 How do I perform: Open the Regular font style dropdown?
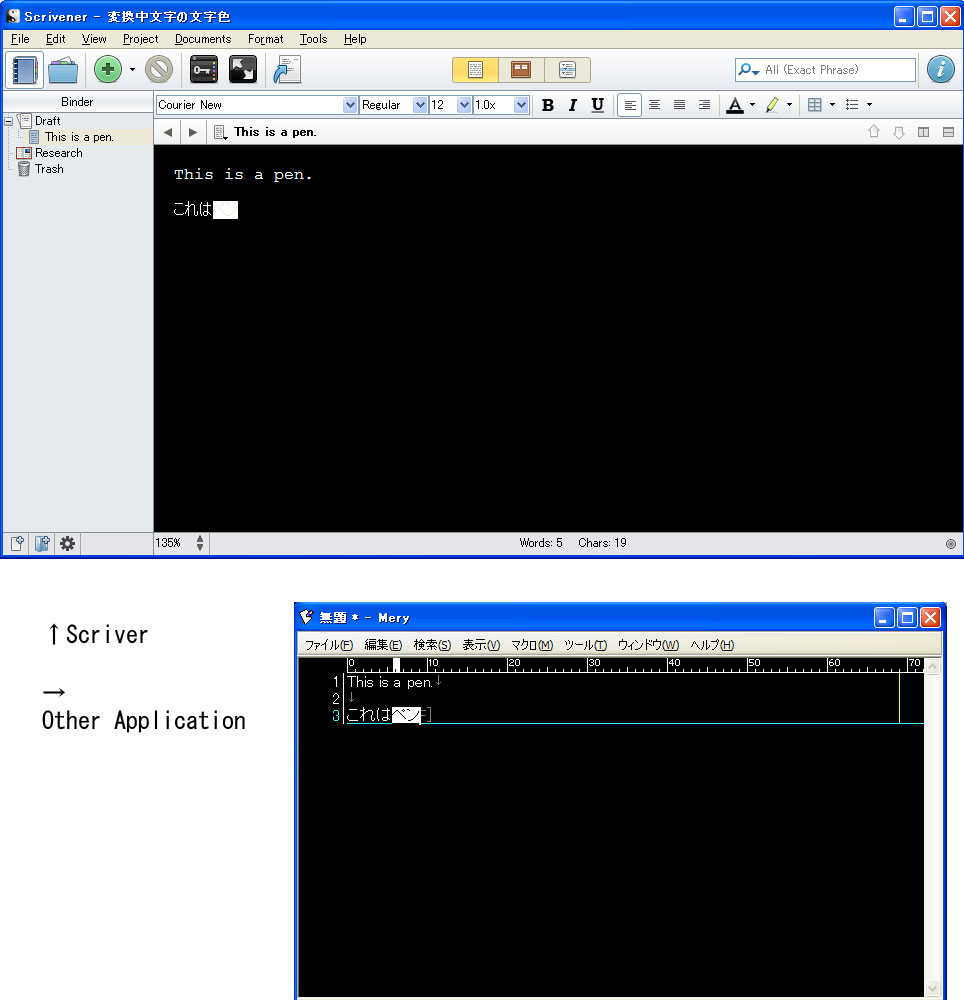(x=420, y=105)
